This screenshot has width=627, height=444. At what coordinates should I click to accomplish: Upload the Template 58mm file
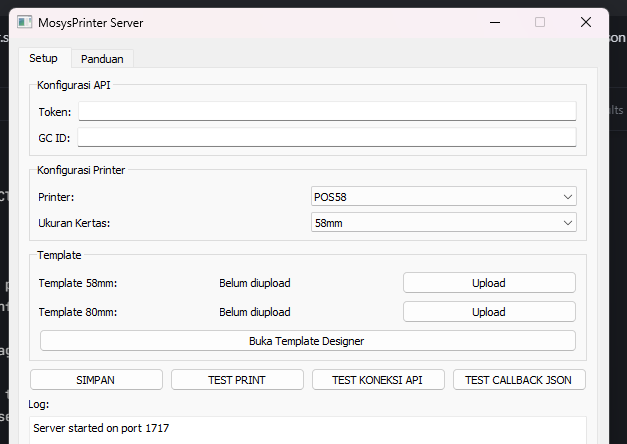click(489, 283)
